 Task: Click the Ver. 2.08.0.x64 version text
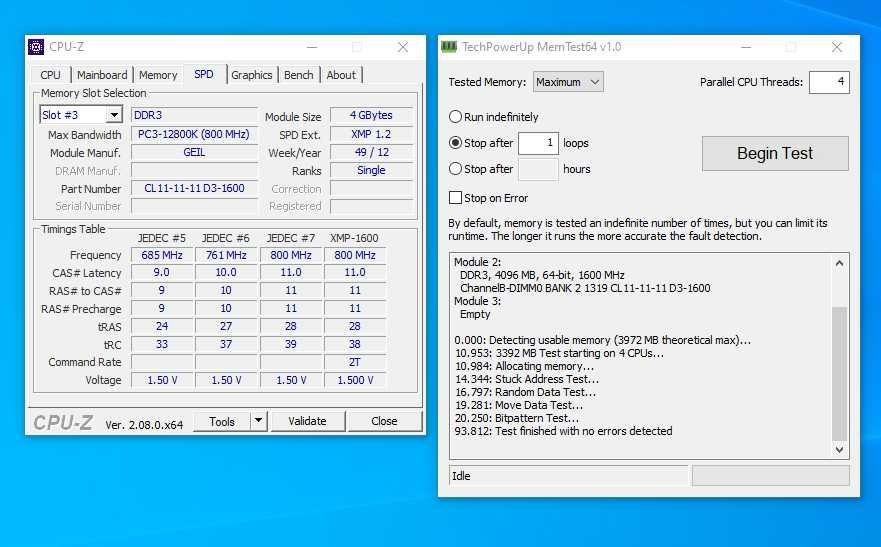(x=144, y=425)
